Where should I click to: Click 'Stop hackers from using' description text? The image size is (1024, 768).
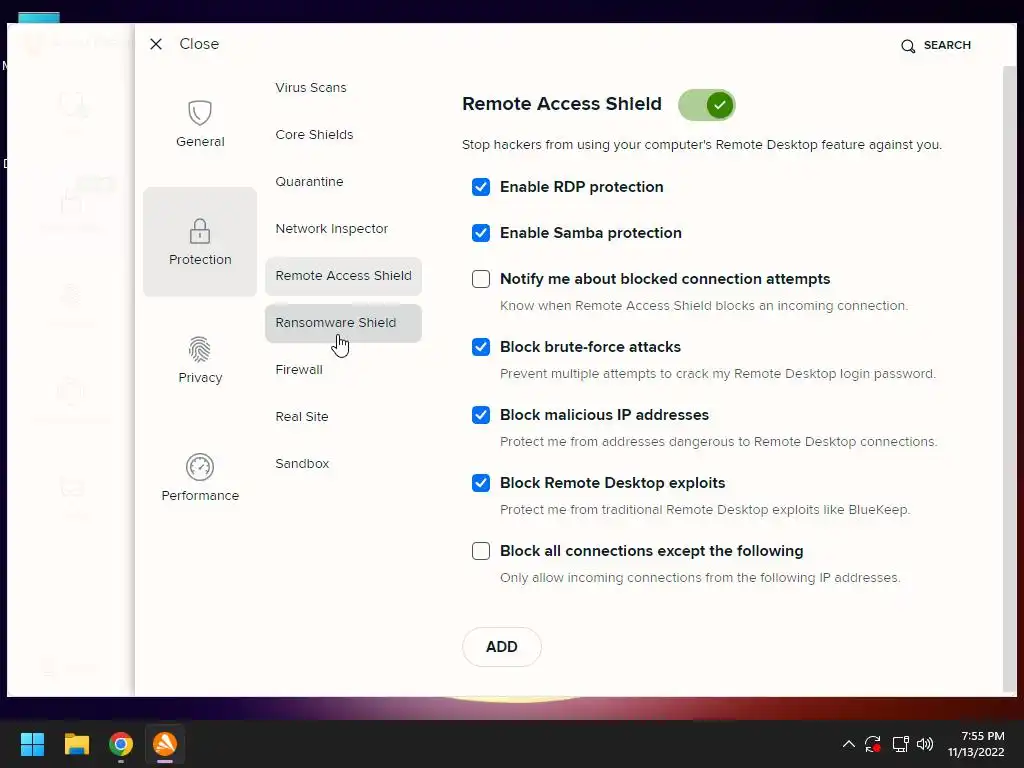click(702, 144)
